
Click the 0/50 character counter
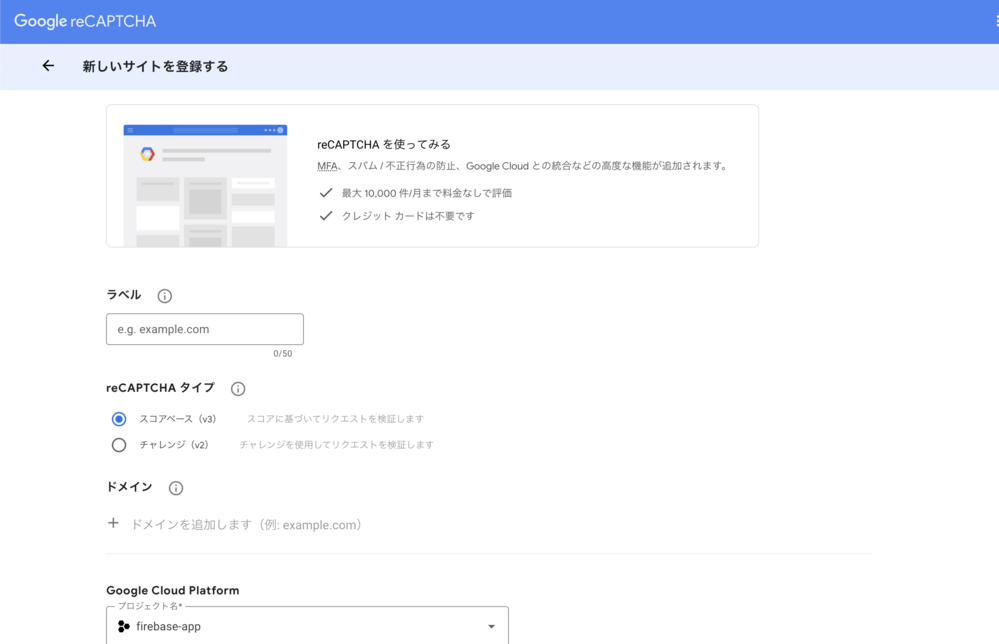pyautogui.click(x=283, y=354)
